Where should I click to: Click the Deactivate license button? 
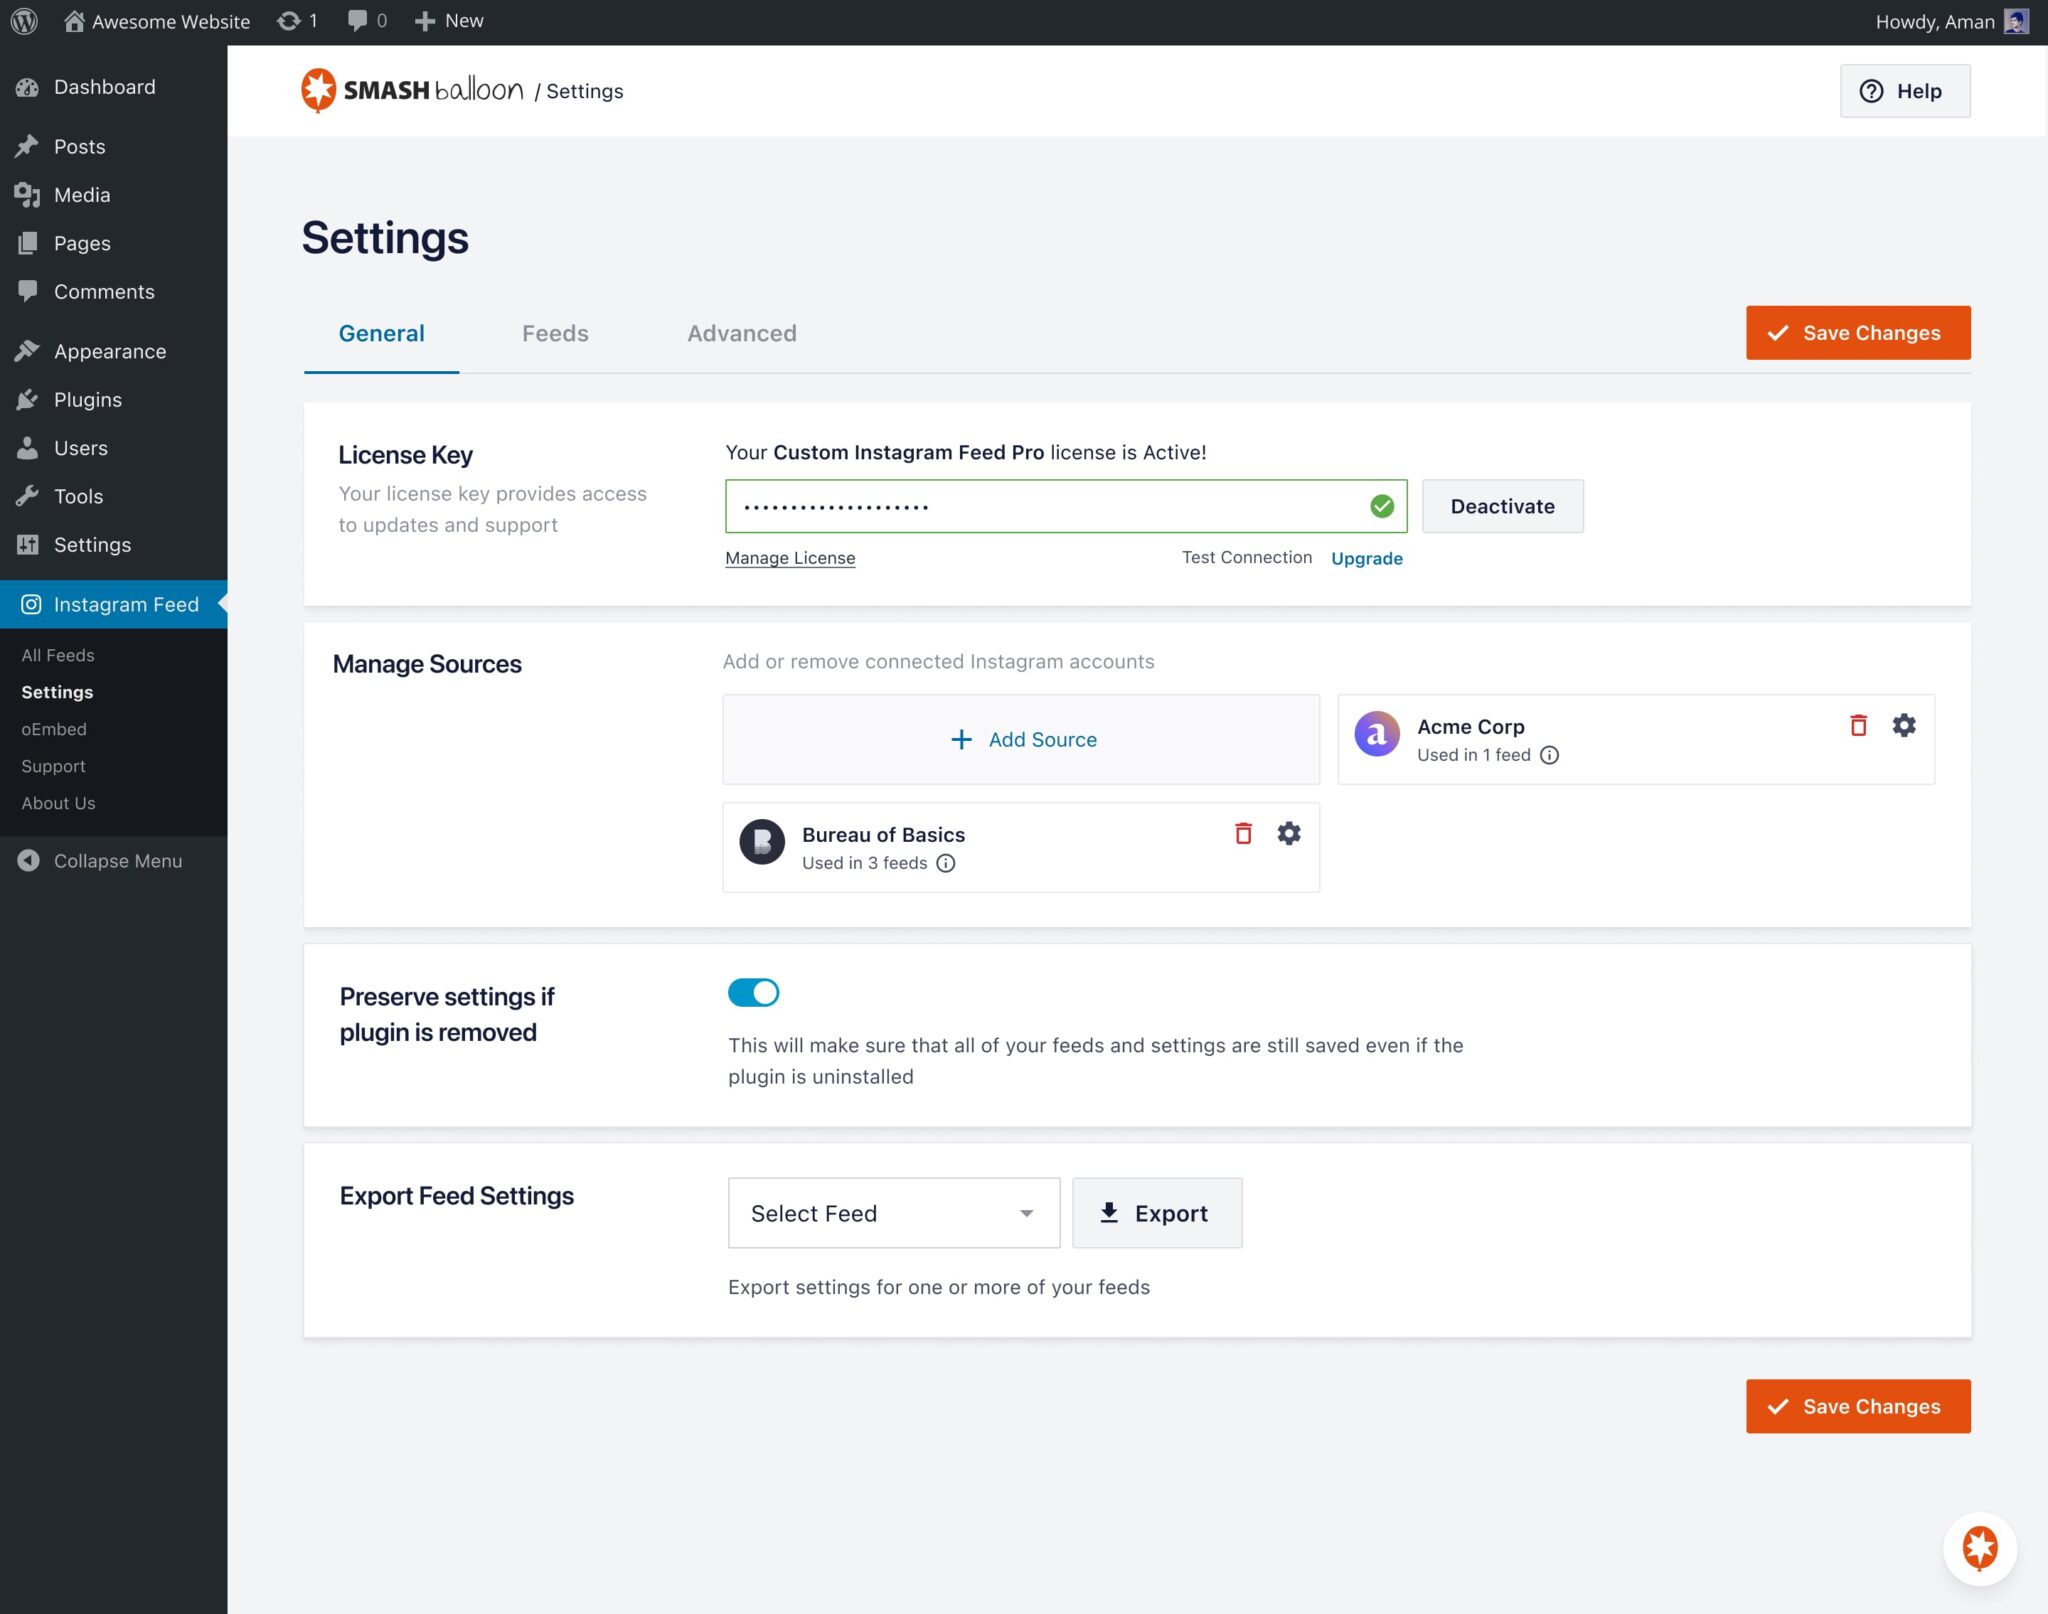point(1502,506)
